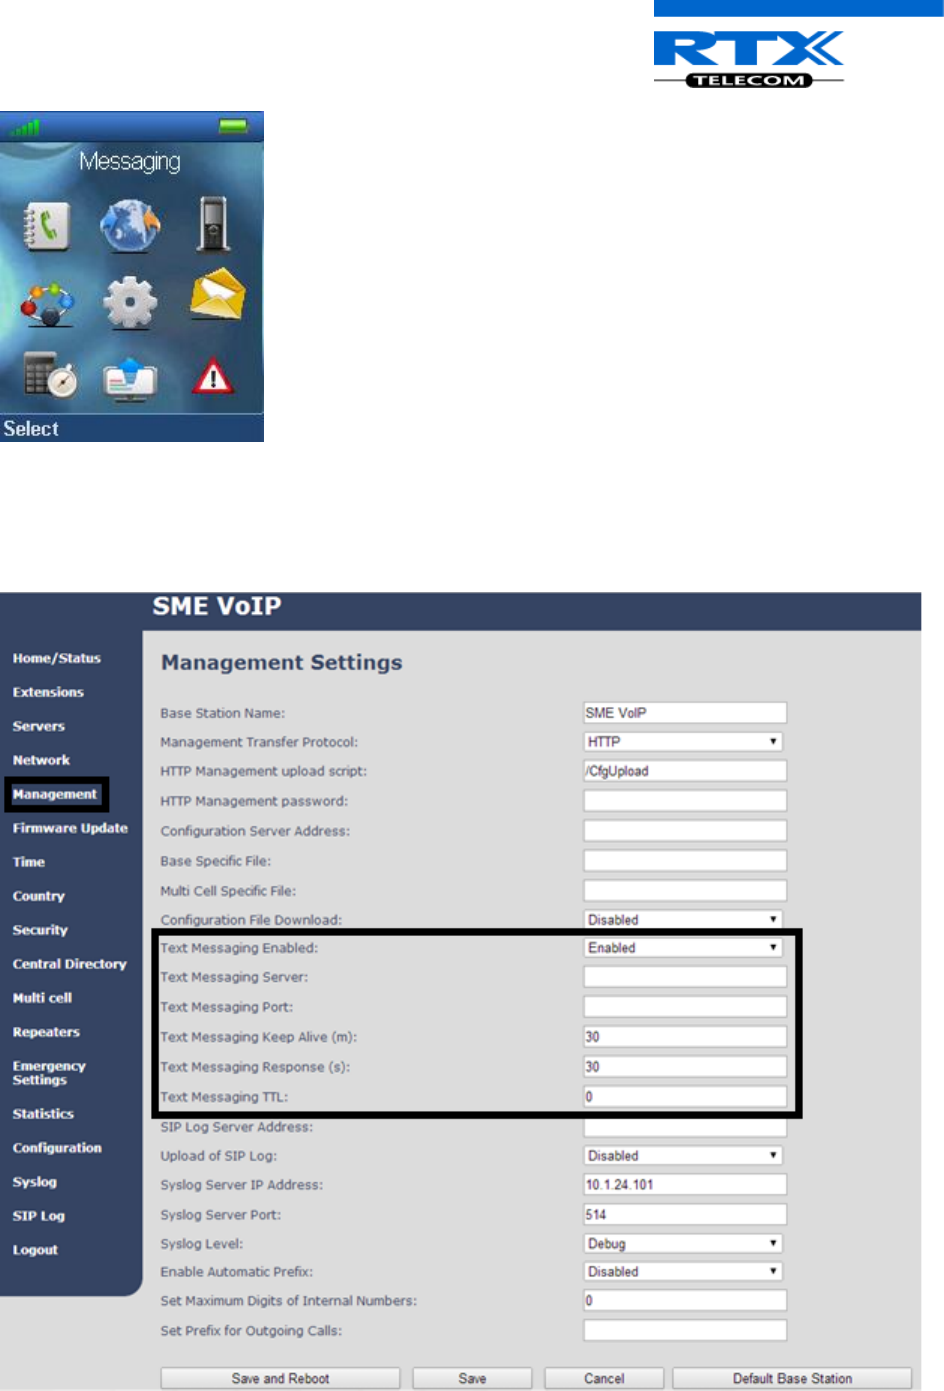Open Extensions in sidebar
The image size is (944, 1391).
pos(48,692)
